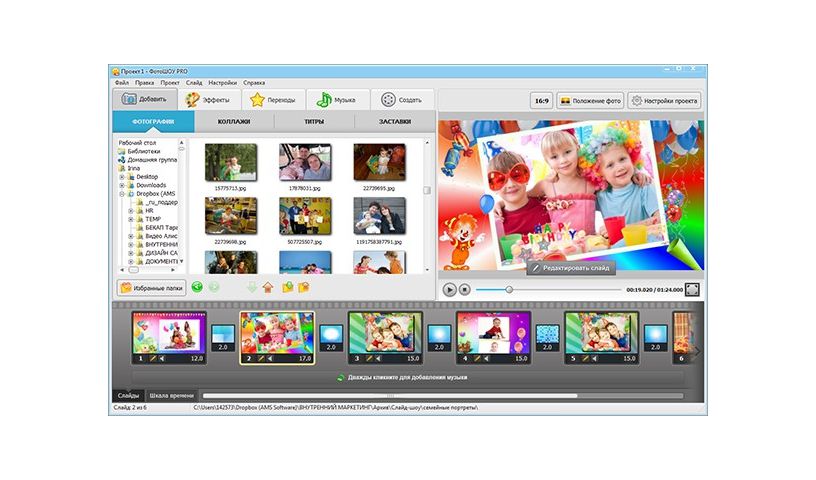
Task: Open the Файл menu
Action: coord(122,83)
